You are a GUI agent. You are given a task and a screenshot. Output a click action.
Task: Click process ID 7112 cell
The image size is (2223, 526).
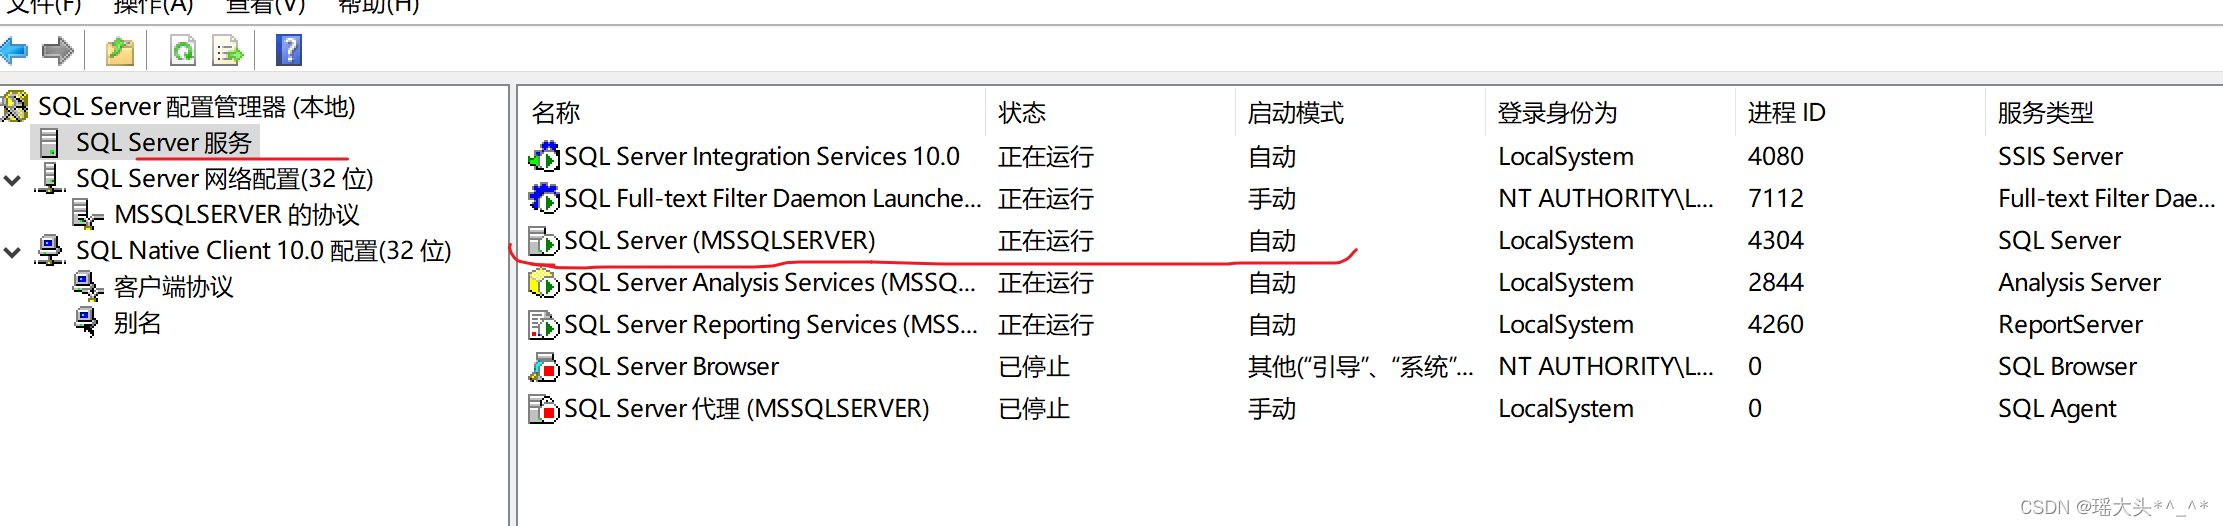pyautogui.click(x=1776, y=198)
